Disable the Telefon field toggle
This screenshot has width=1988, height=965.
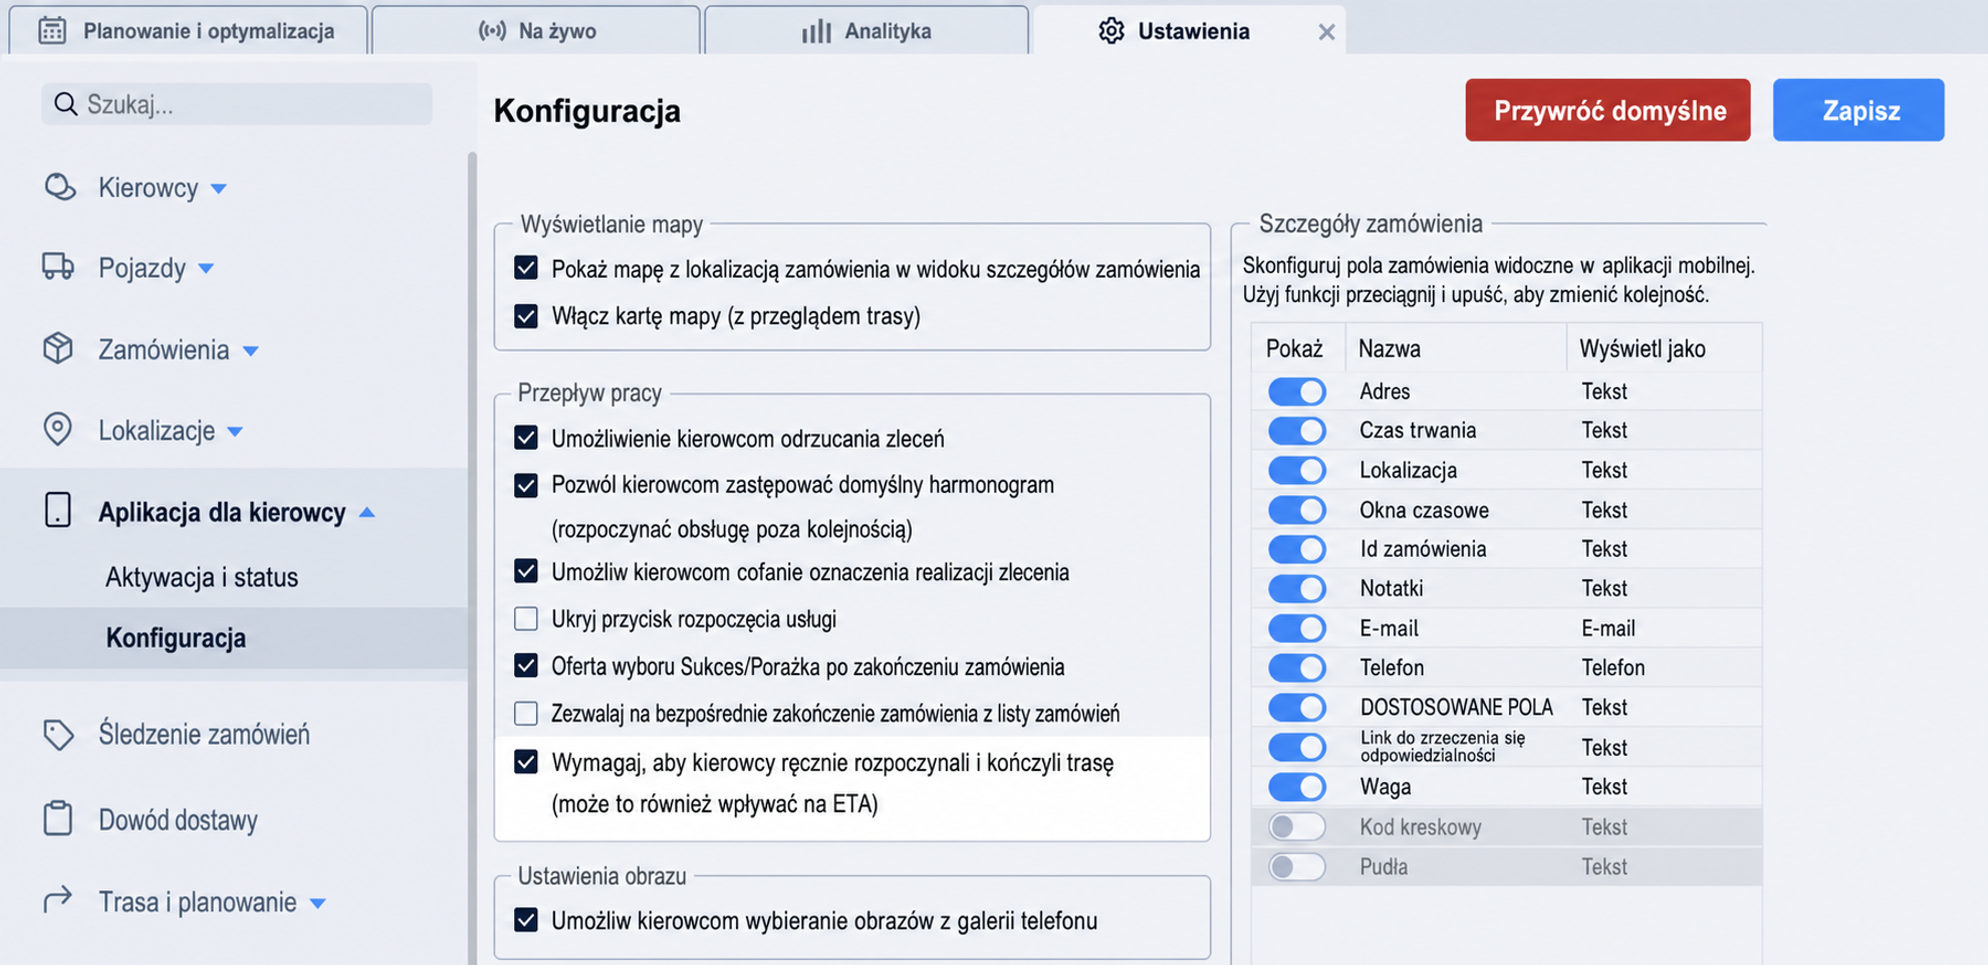[x=1297, y=667]
